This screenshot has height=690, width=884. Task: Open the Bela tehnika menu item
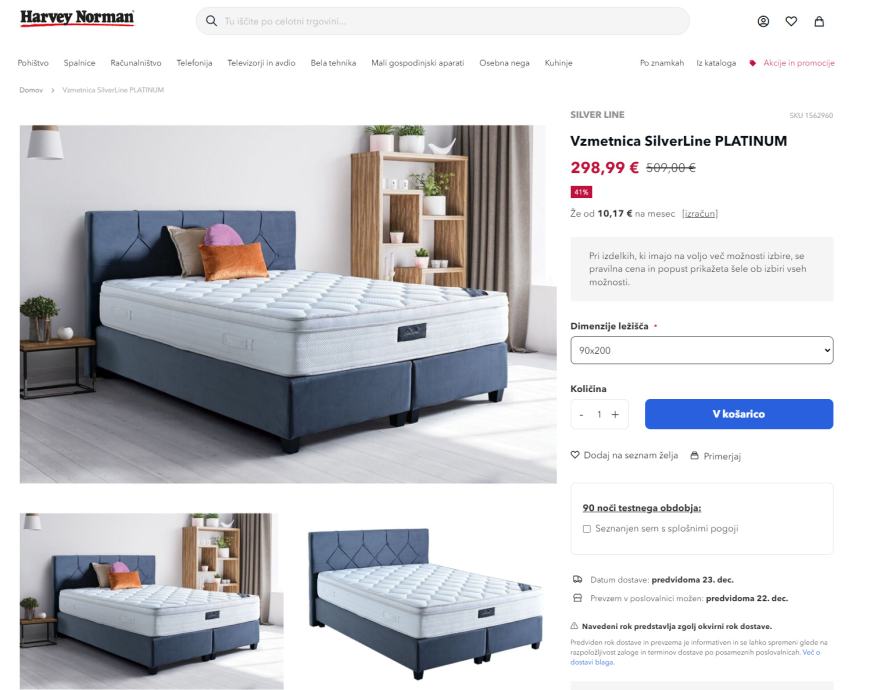click(x=333, y=63)
